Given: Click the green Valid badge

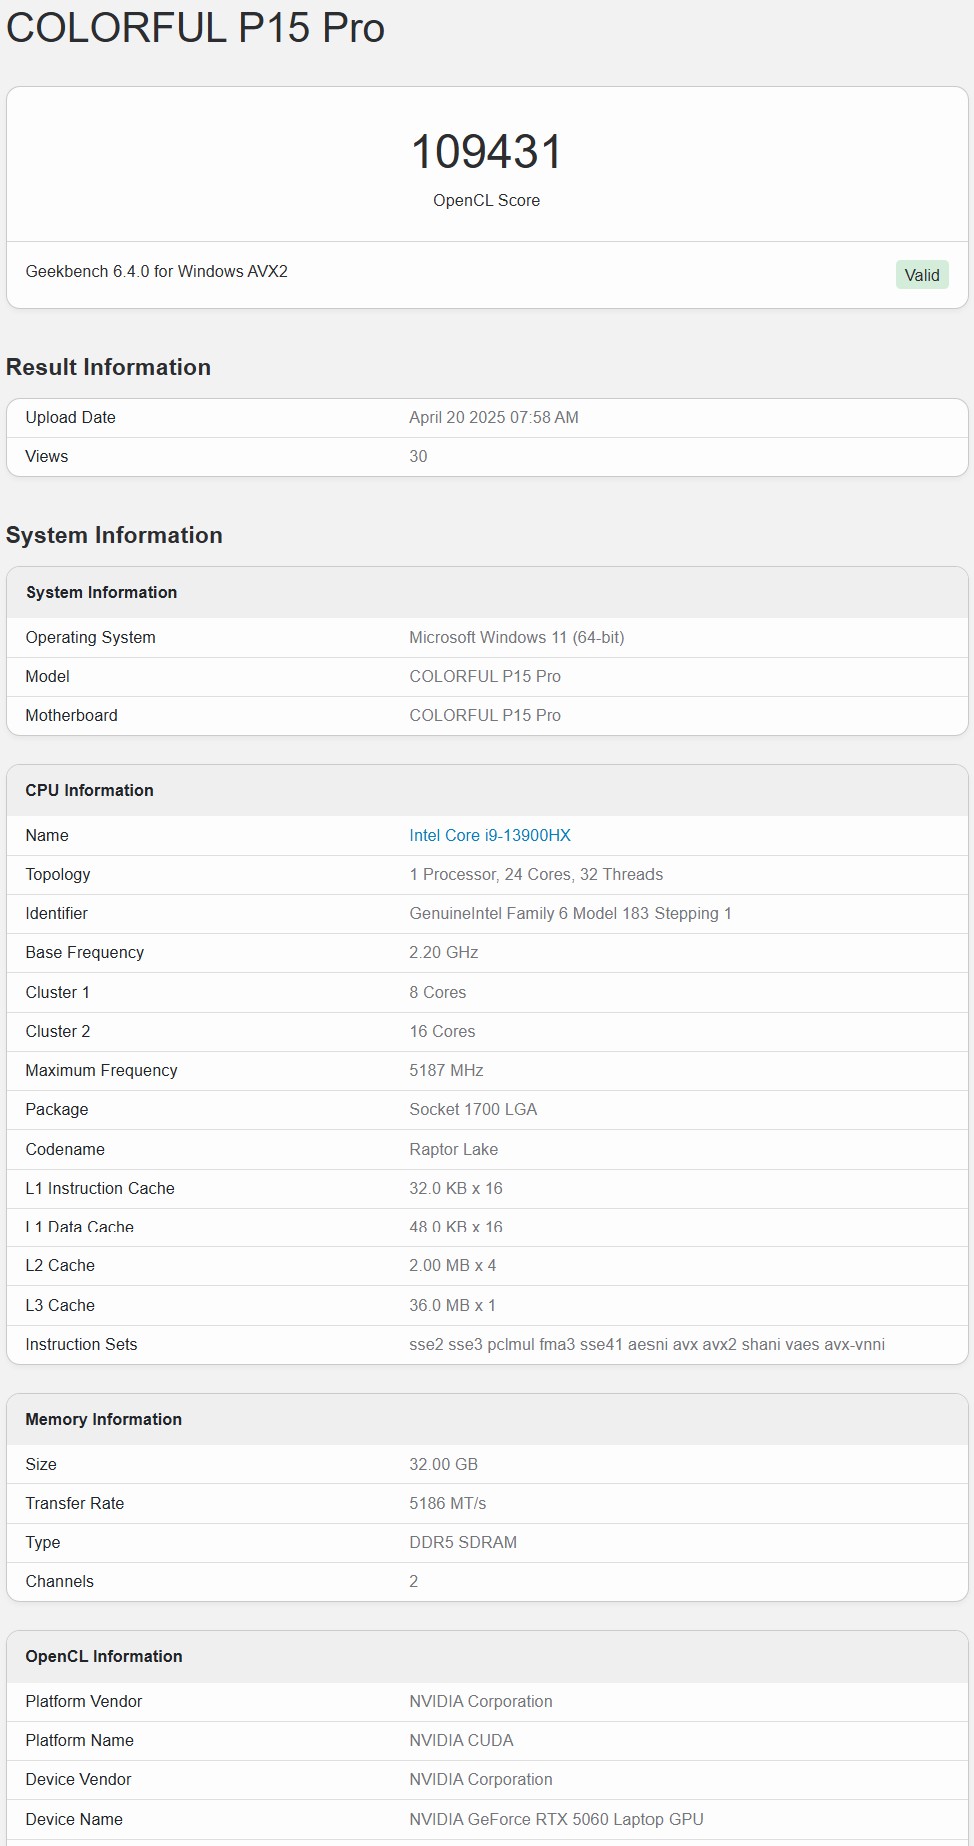Looking at the screenshot, I should pyautogui.click(x=921, y=275).
